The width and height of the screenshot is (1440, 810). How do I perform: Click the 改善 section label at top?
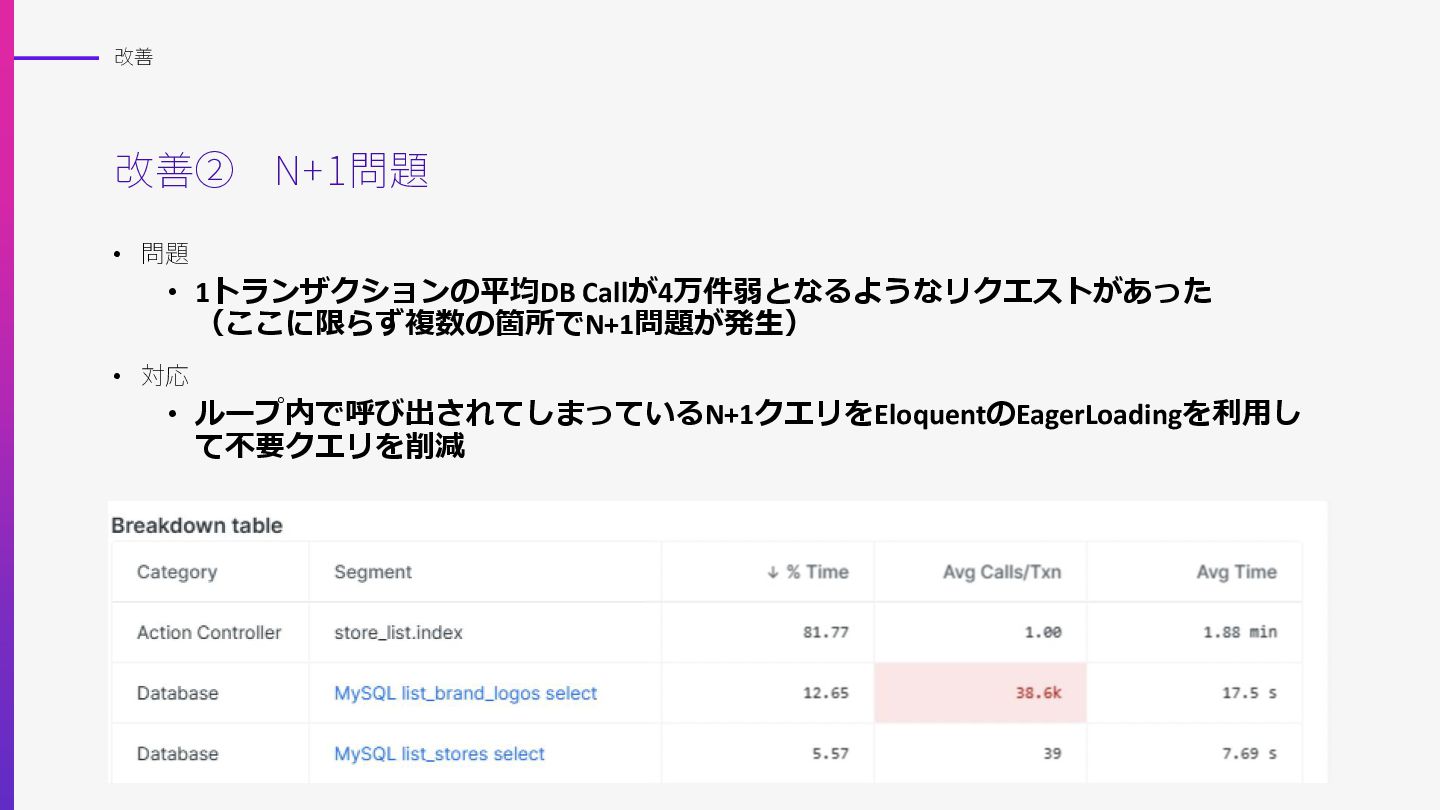coord(133,57)
